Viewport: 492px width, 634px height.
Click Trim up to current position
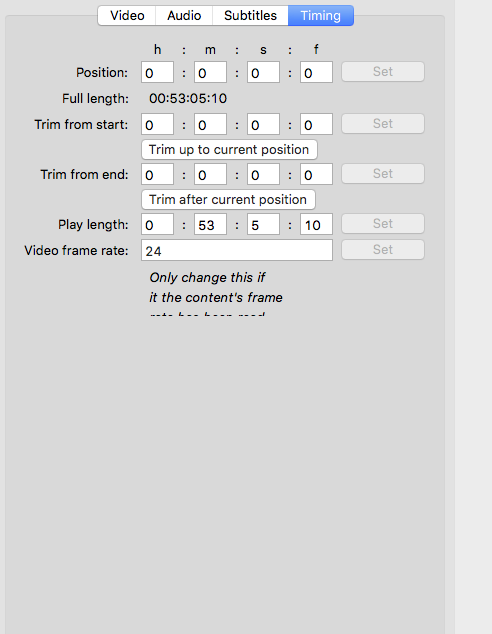pyautogui.click(x=229, y=150)
